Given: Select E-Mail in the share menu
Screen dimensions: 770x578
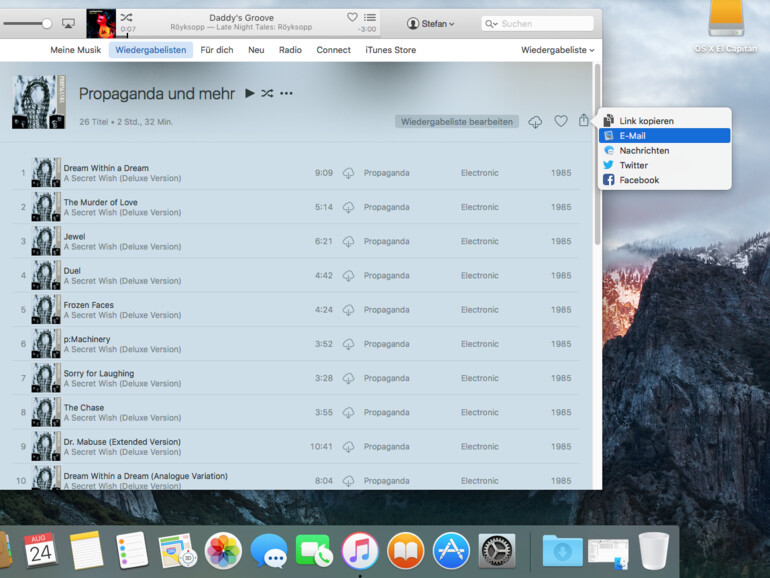Looking at the screenshot, I should (664, 136).
